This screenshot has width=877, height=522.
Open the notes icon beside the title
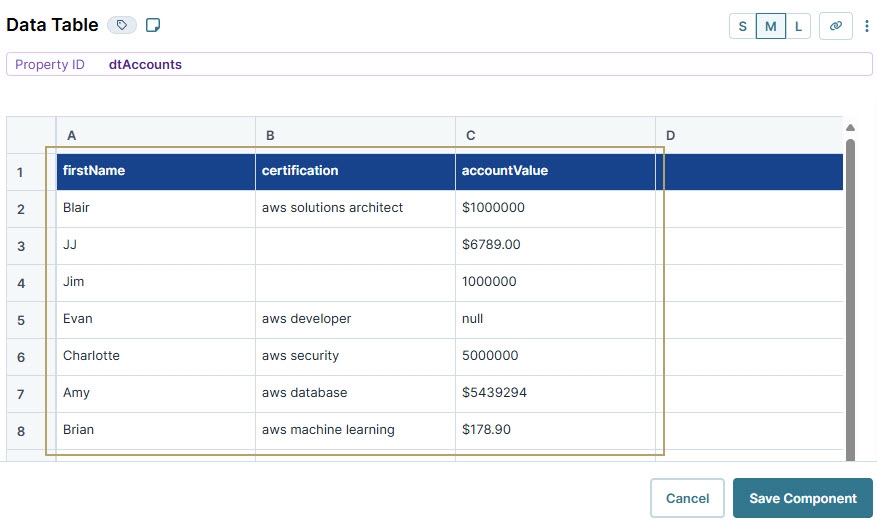coord(153,25)
